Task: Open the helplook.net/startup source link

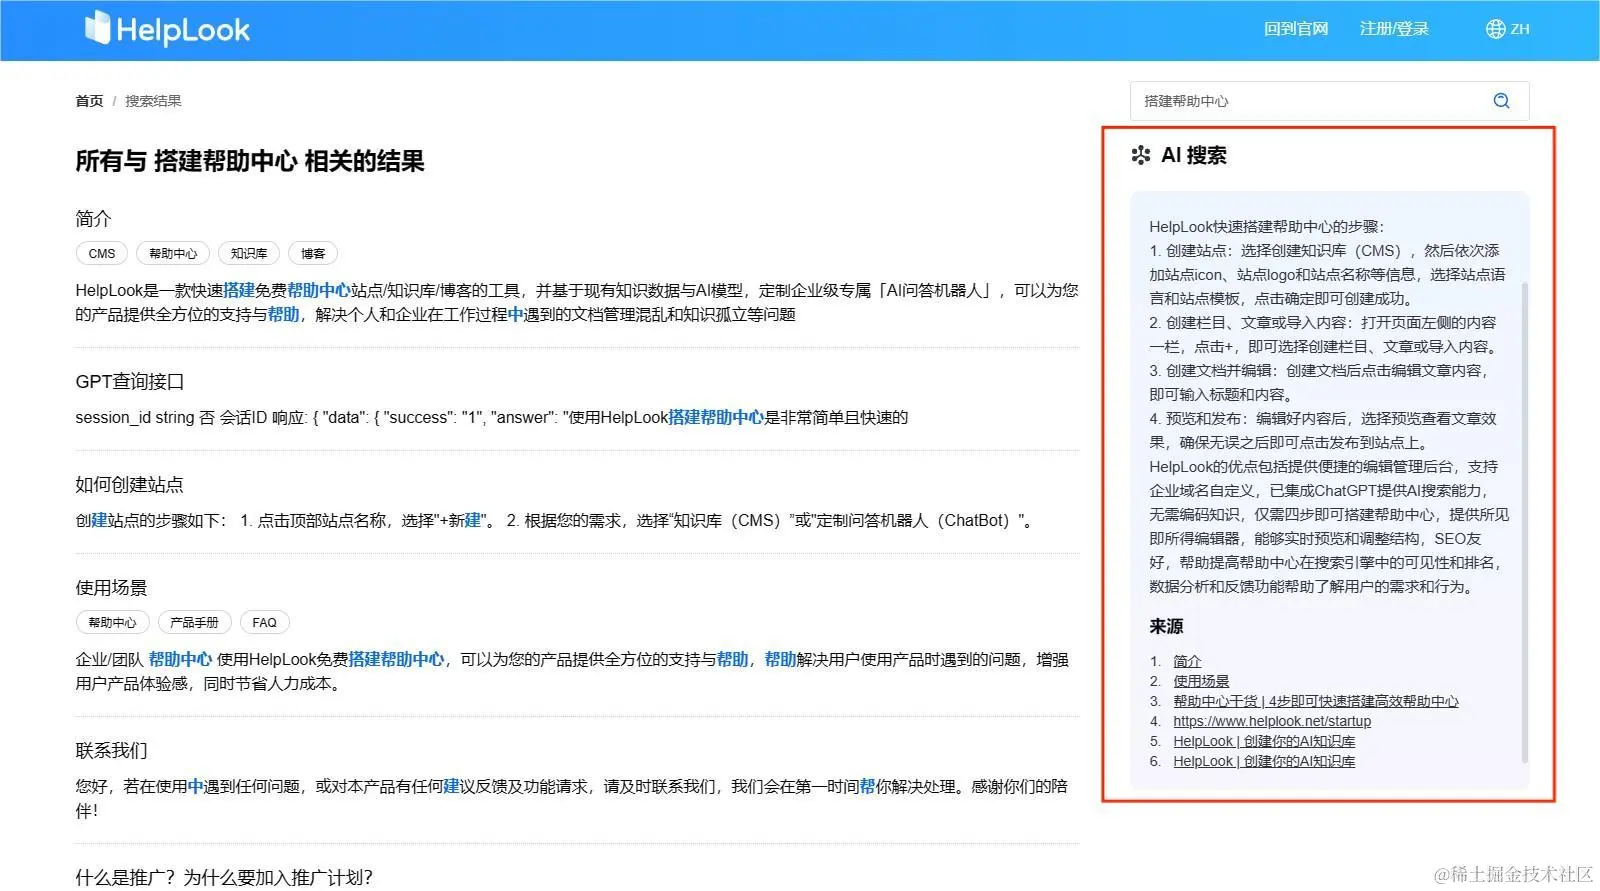Action: click(1272, 721)
